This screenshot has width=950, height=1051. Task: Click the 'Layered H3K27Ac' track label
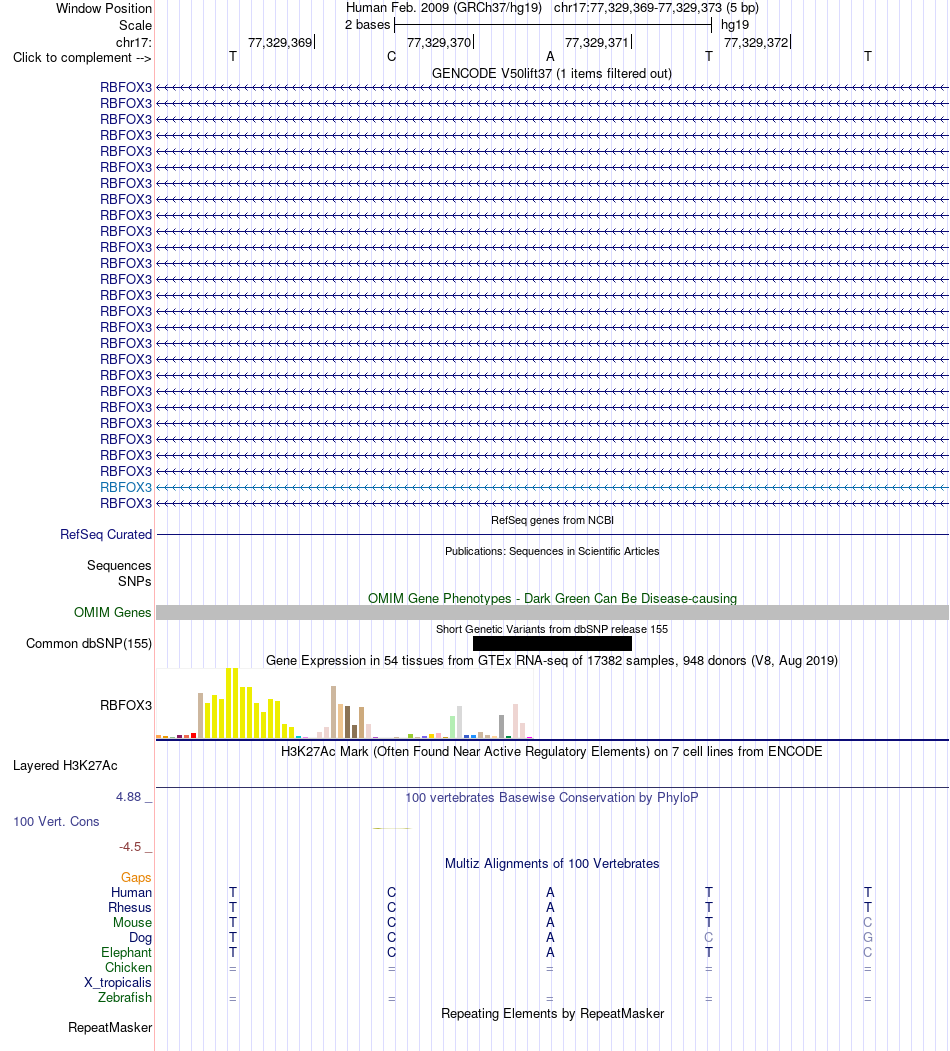(65, 765)
